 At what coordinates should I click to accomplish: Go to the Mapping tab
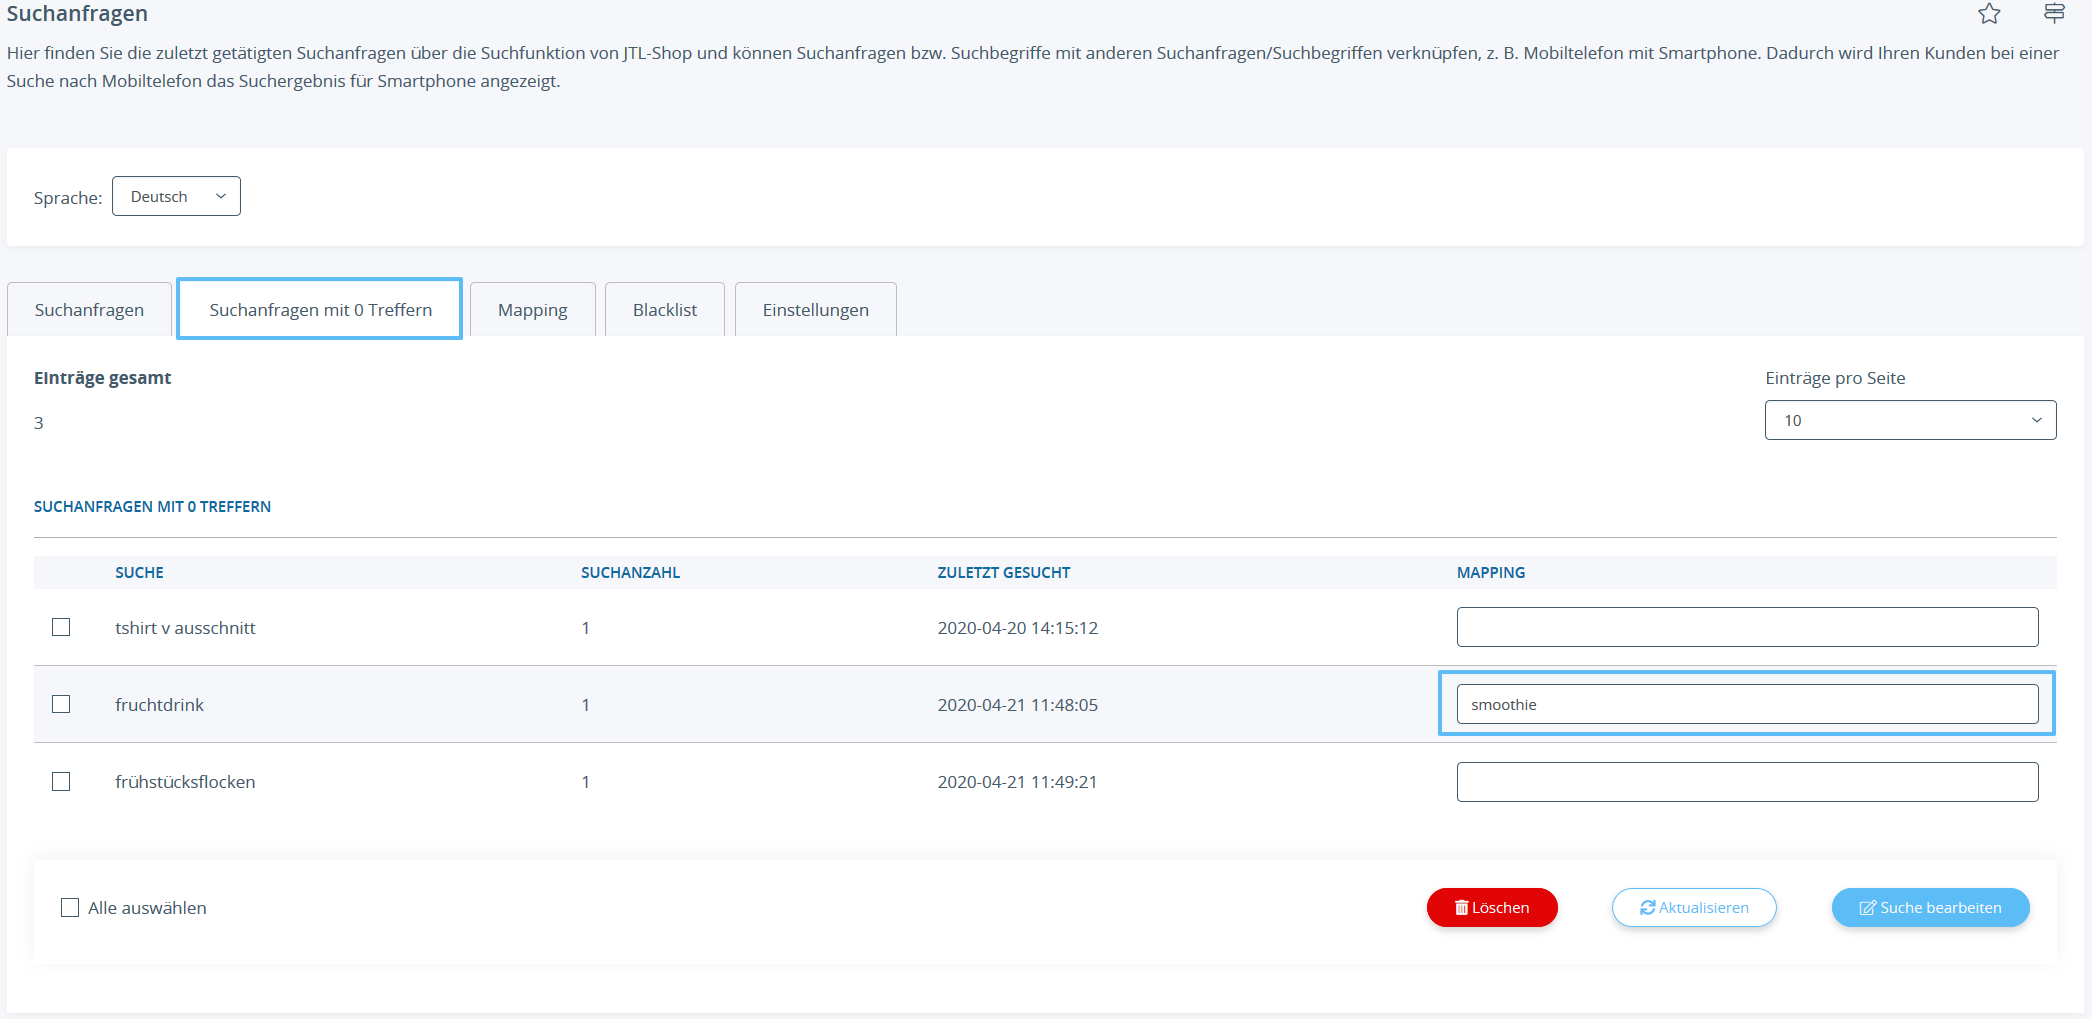coord(532,310)
